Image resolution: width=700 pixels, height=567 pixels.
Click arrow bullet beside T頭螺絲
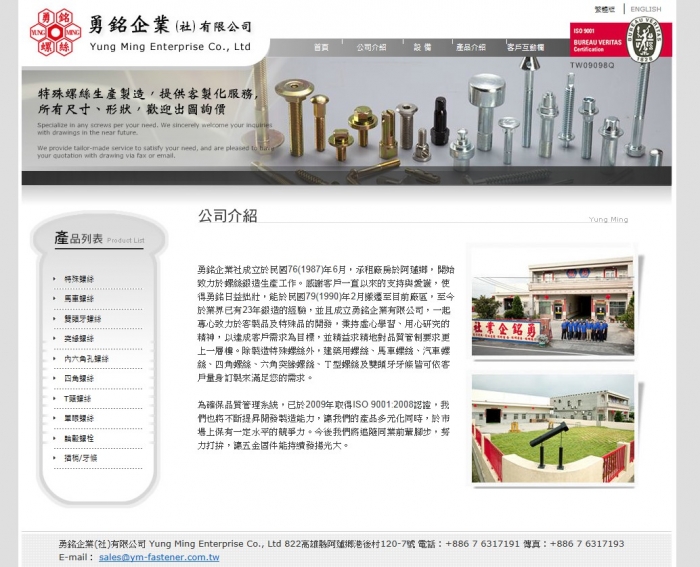54,398
